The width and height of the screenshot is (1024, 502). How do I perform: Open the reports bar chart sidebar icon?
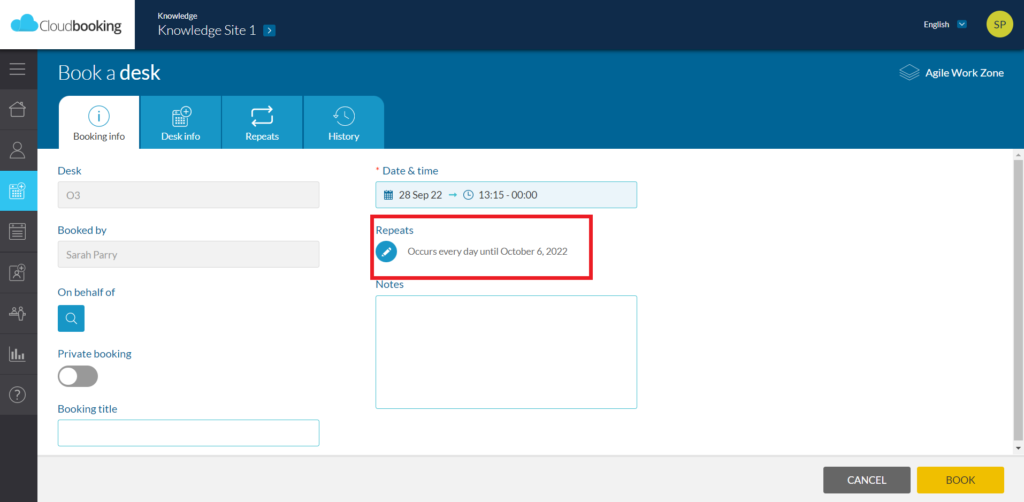[x=18, y=354]
